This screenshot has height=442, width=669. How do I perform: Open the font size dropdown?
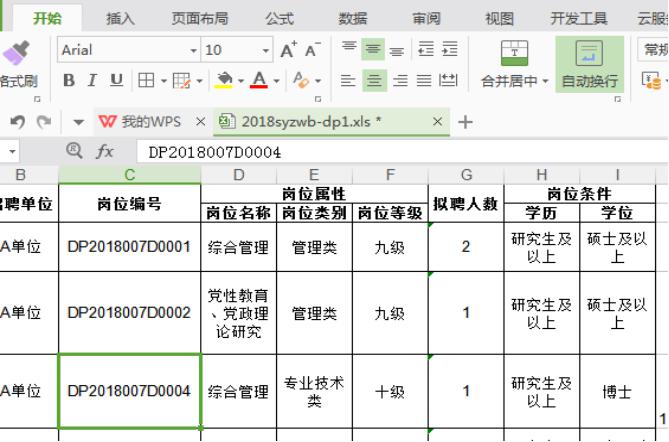pos(265,50)
